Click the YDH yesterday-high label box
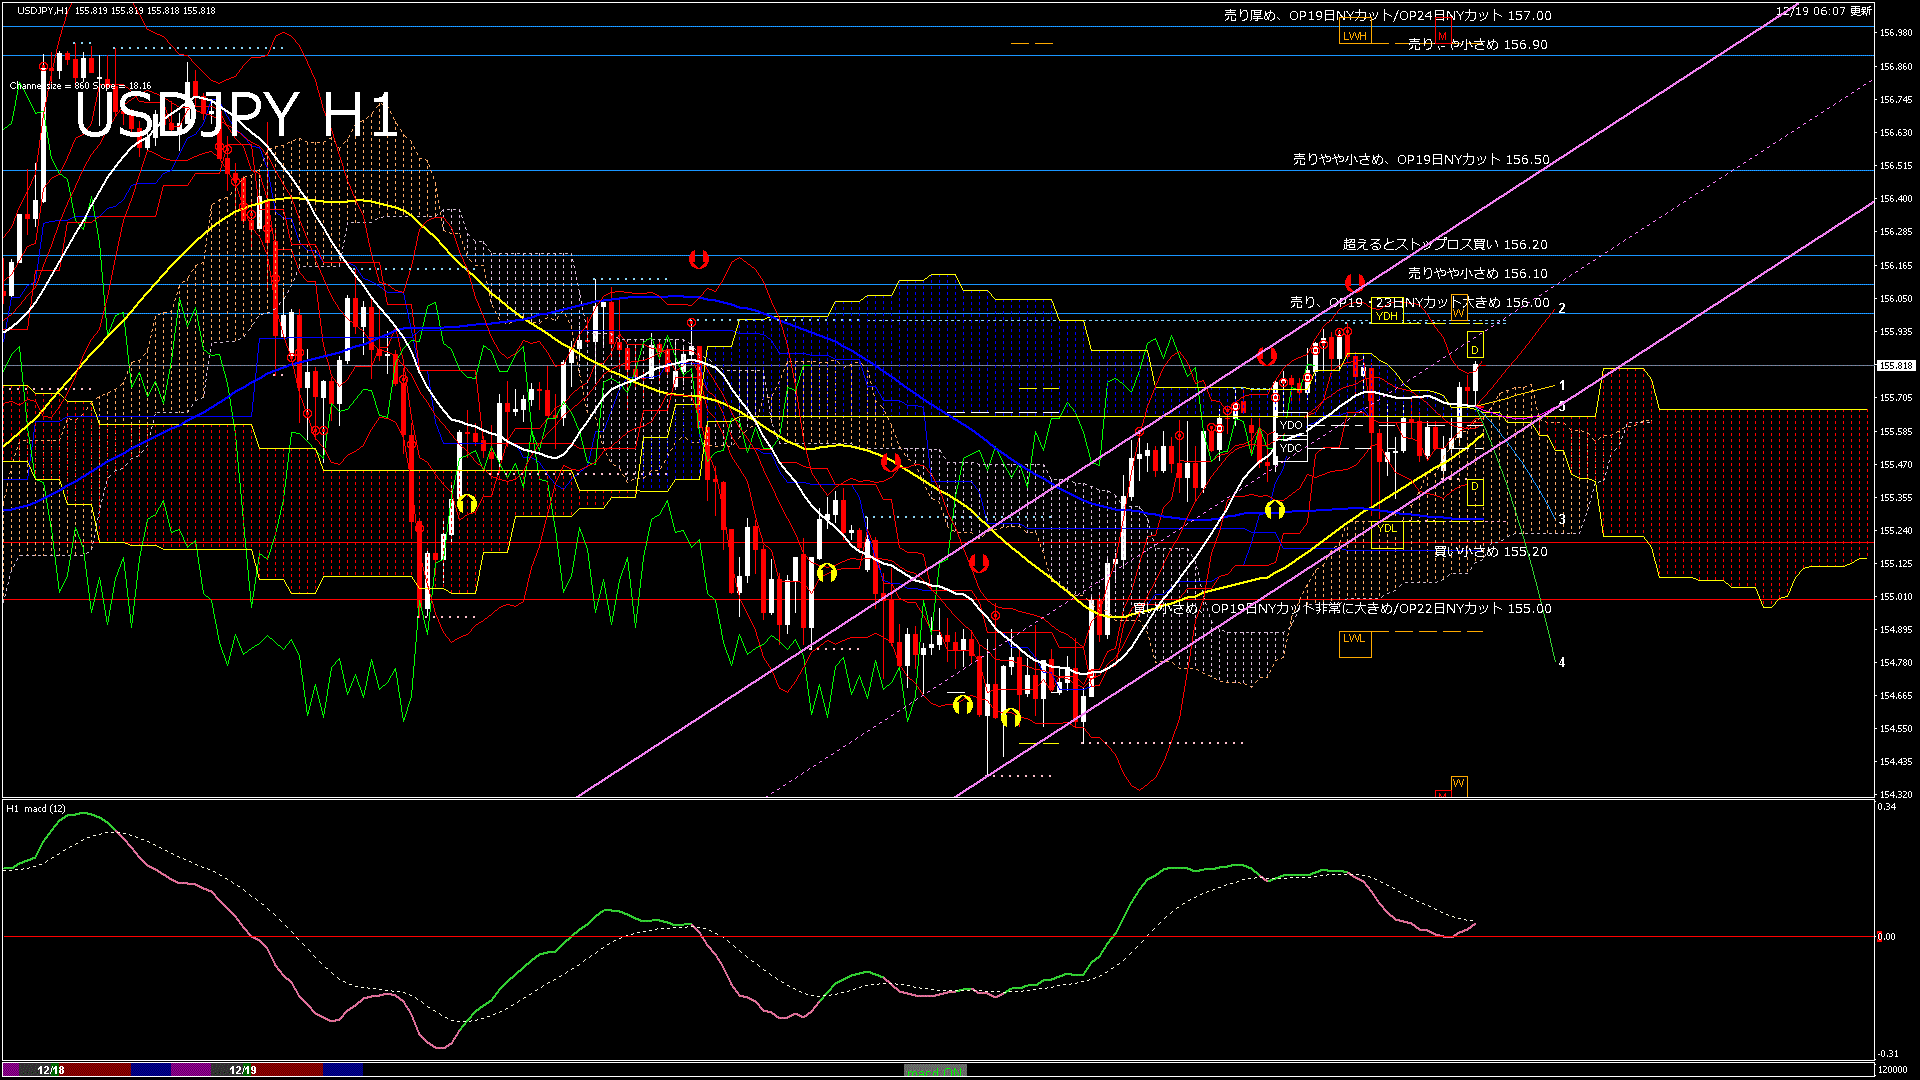Screen dimensions: 1920x1080 click(1386, 316)
